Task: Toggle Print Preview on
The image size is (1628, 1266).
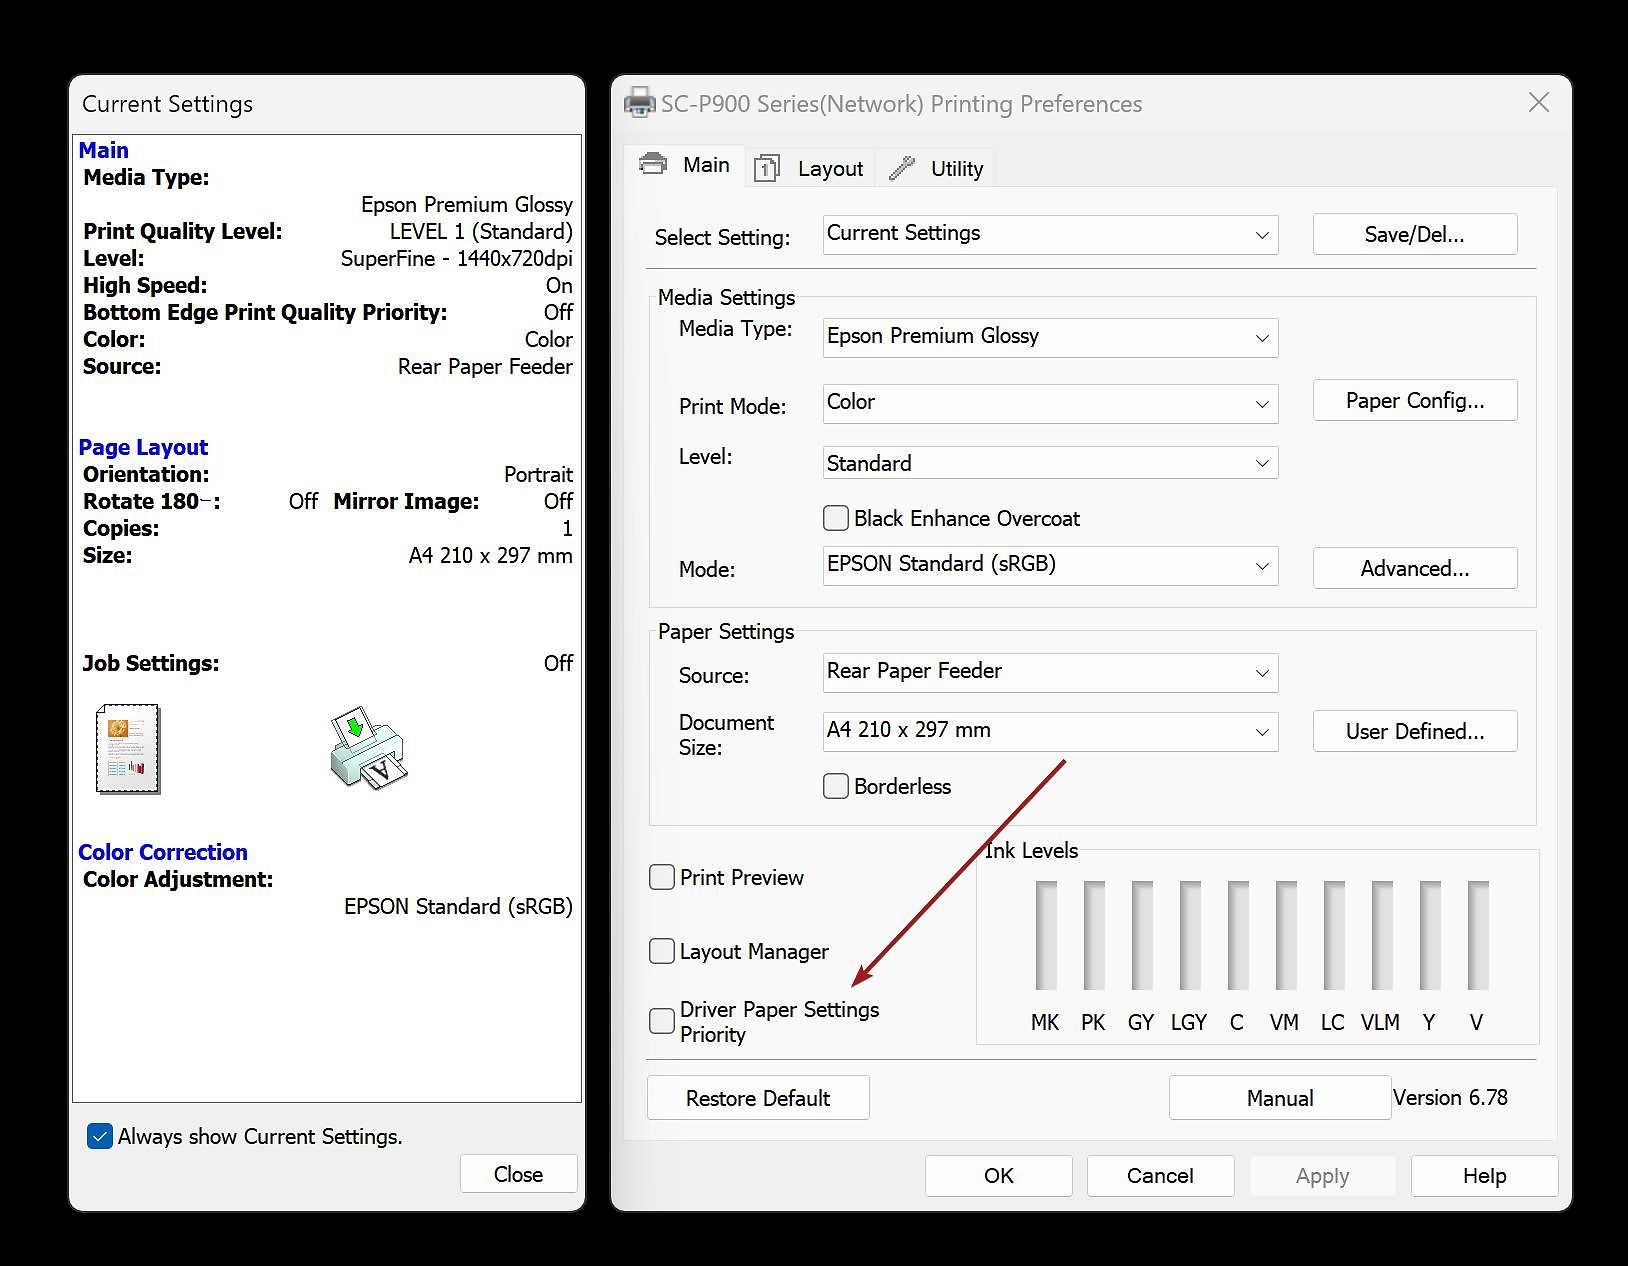Action: [x=661, y=877]
